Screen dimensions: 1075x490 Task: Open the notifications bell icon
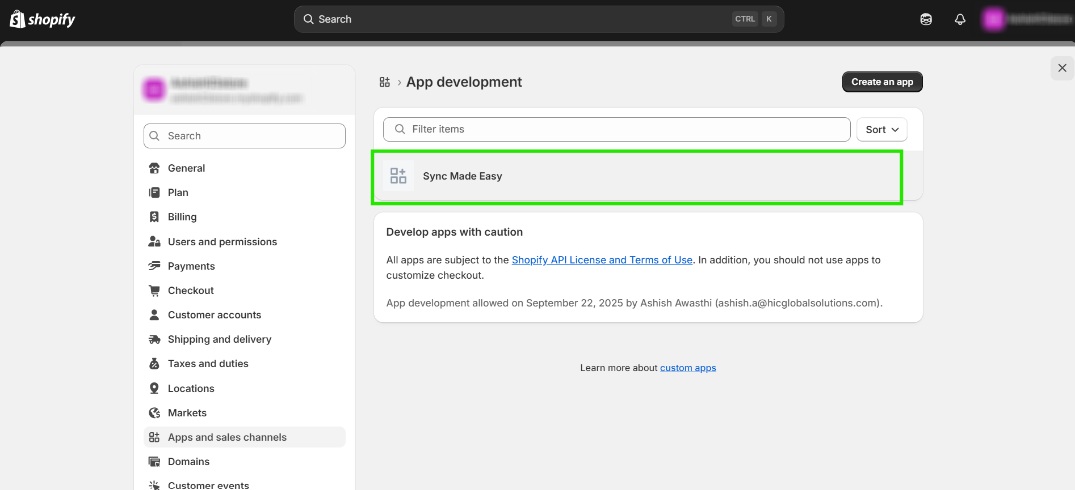click(x=960, y=19)
